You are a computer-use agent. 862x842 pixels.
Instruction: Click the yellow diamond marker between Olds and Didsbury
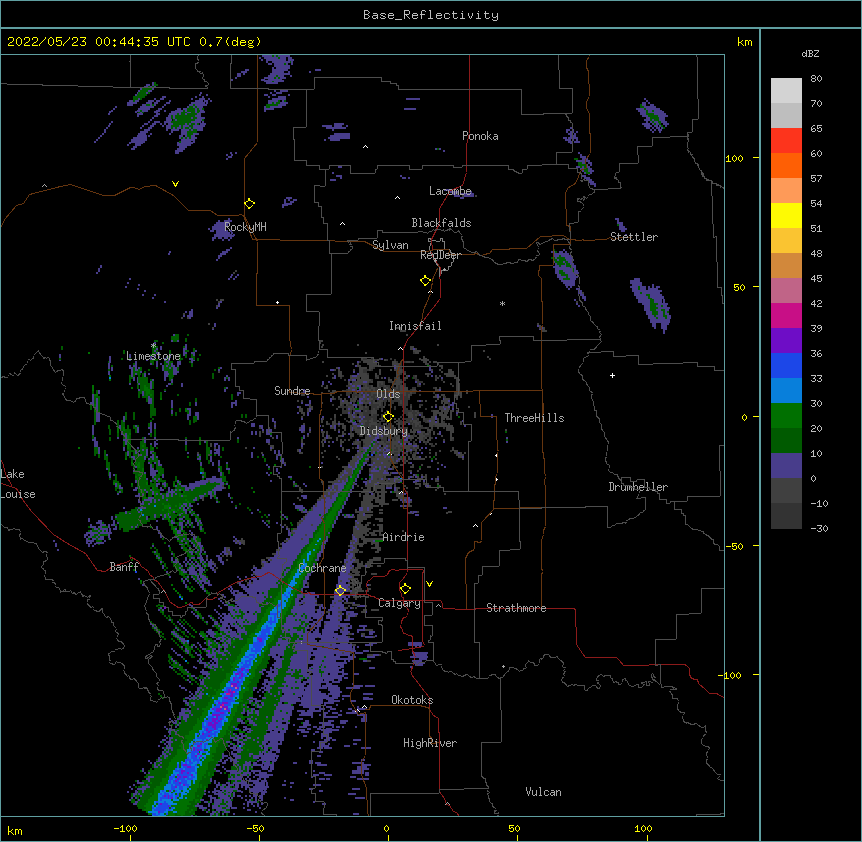(388, 417)
